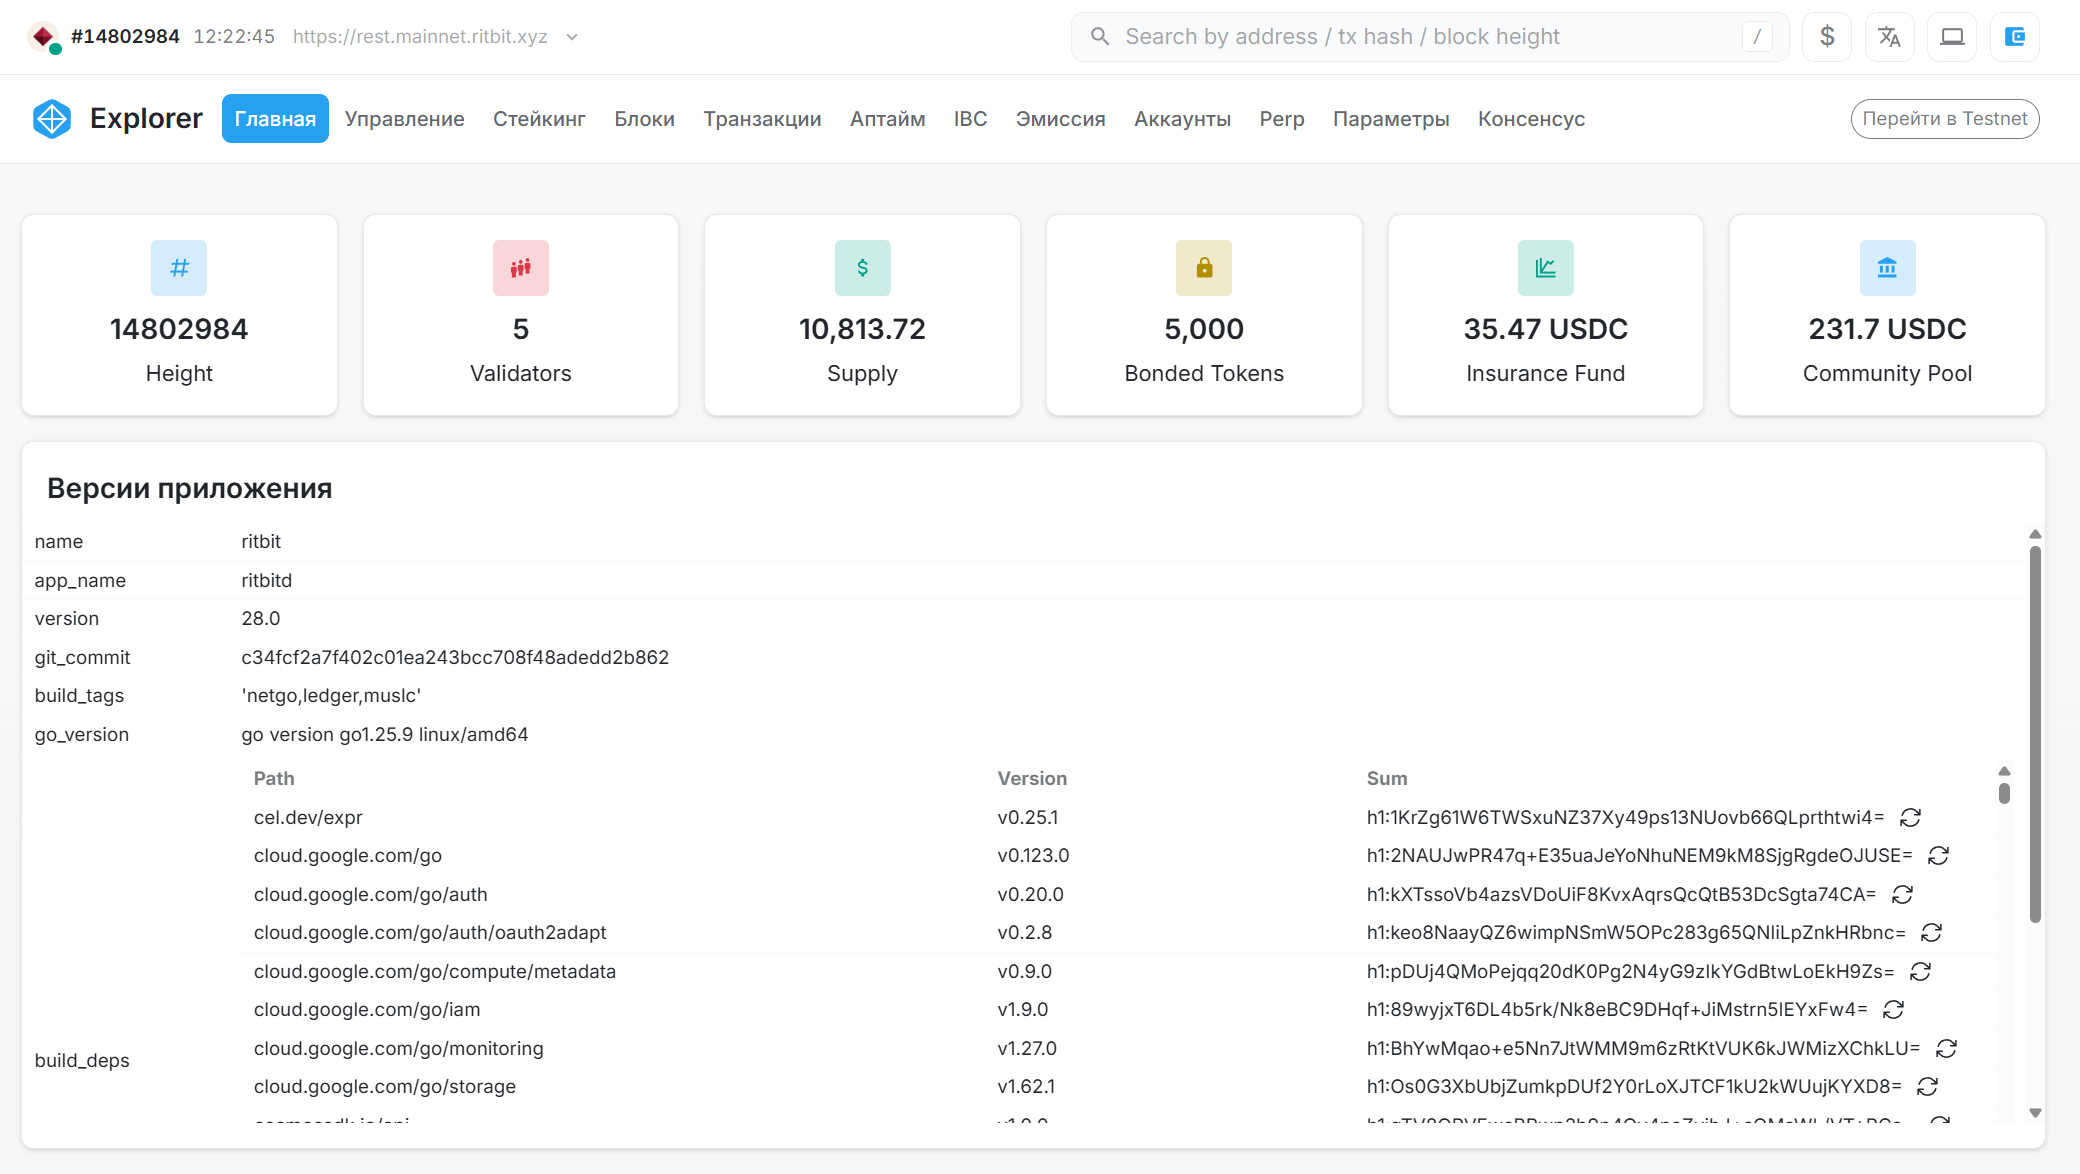
Task: Open the endpoint URL rest.mainnet.ritbit.xyz selector
Action: (420, 37)
